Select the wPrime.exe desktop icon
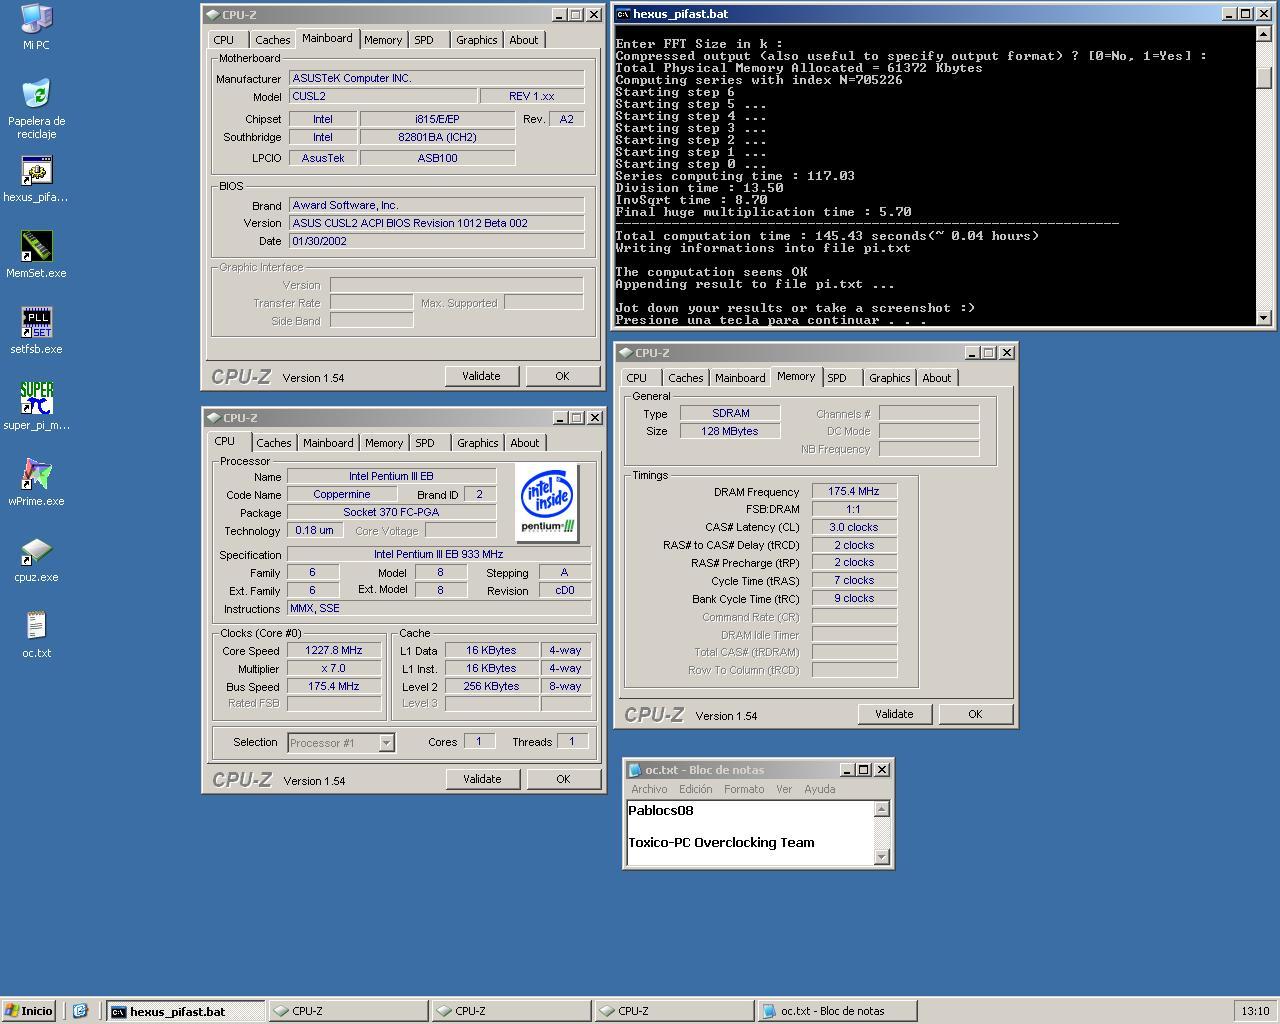Viewport: 1280px width, 1024px height. click(36, 474)
